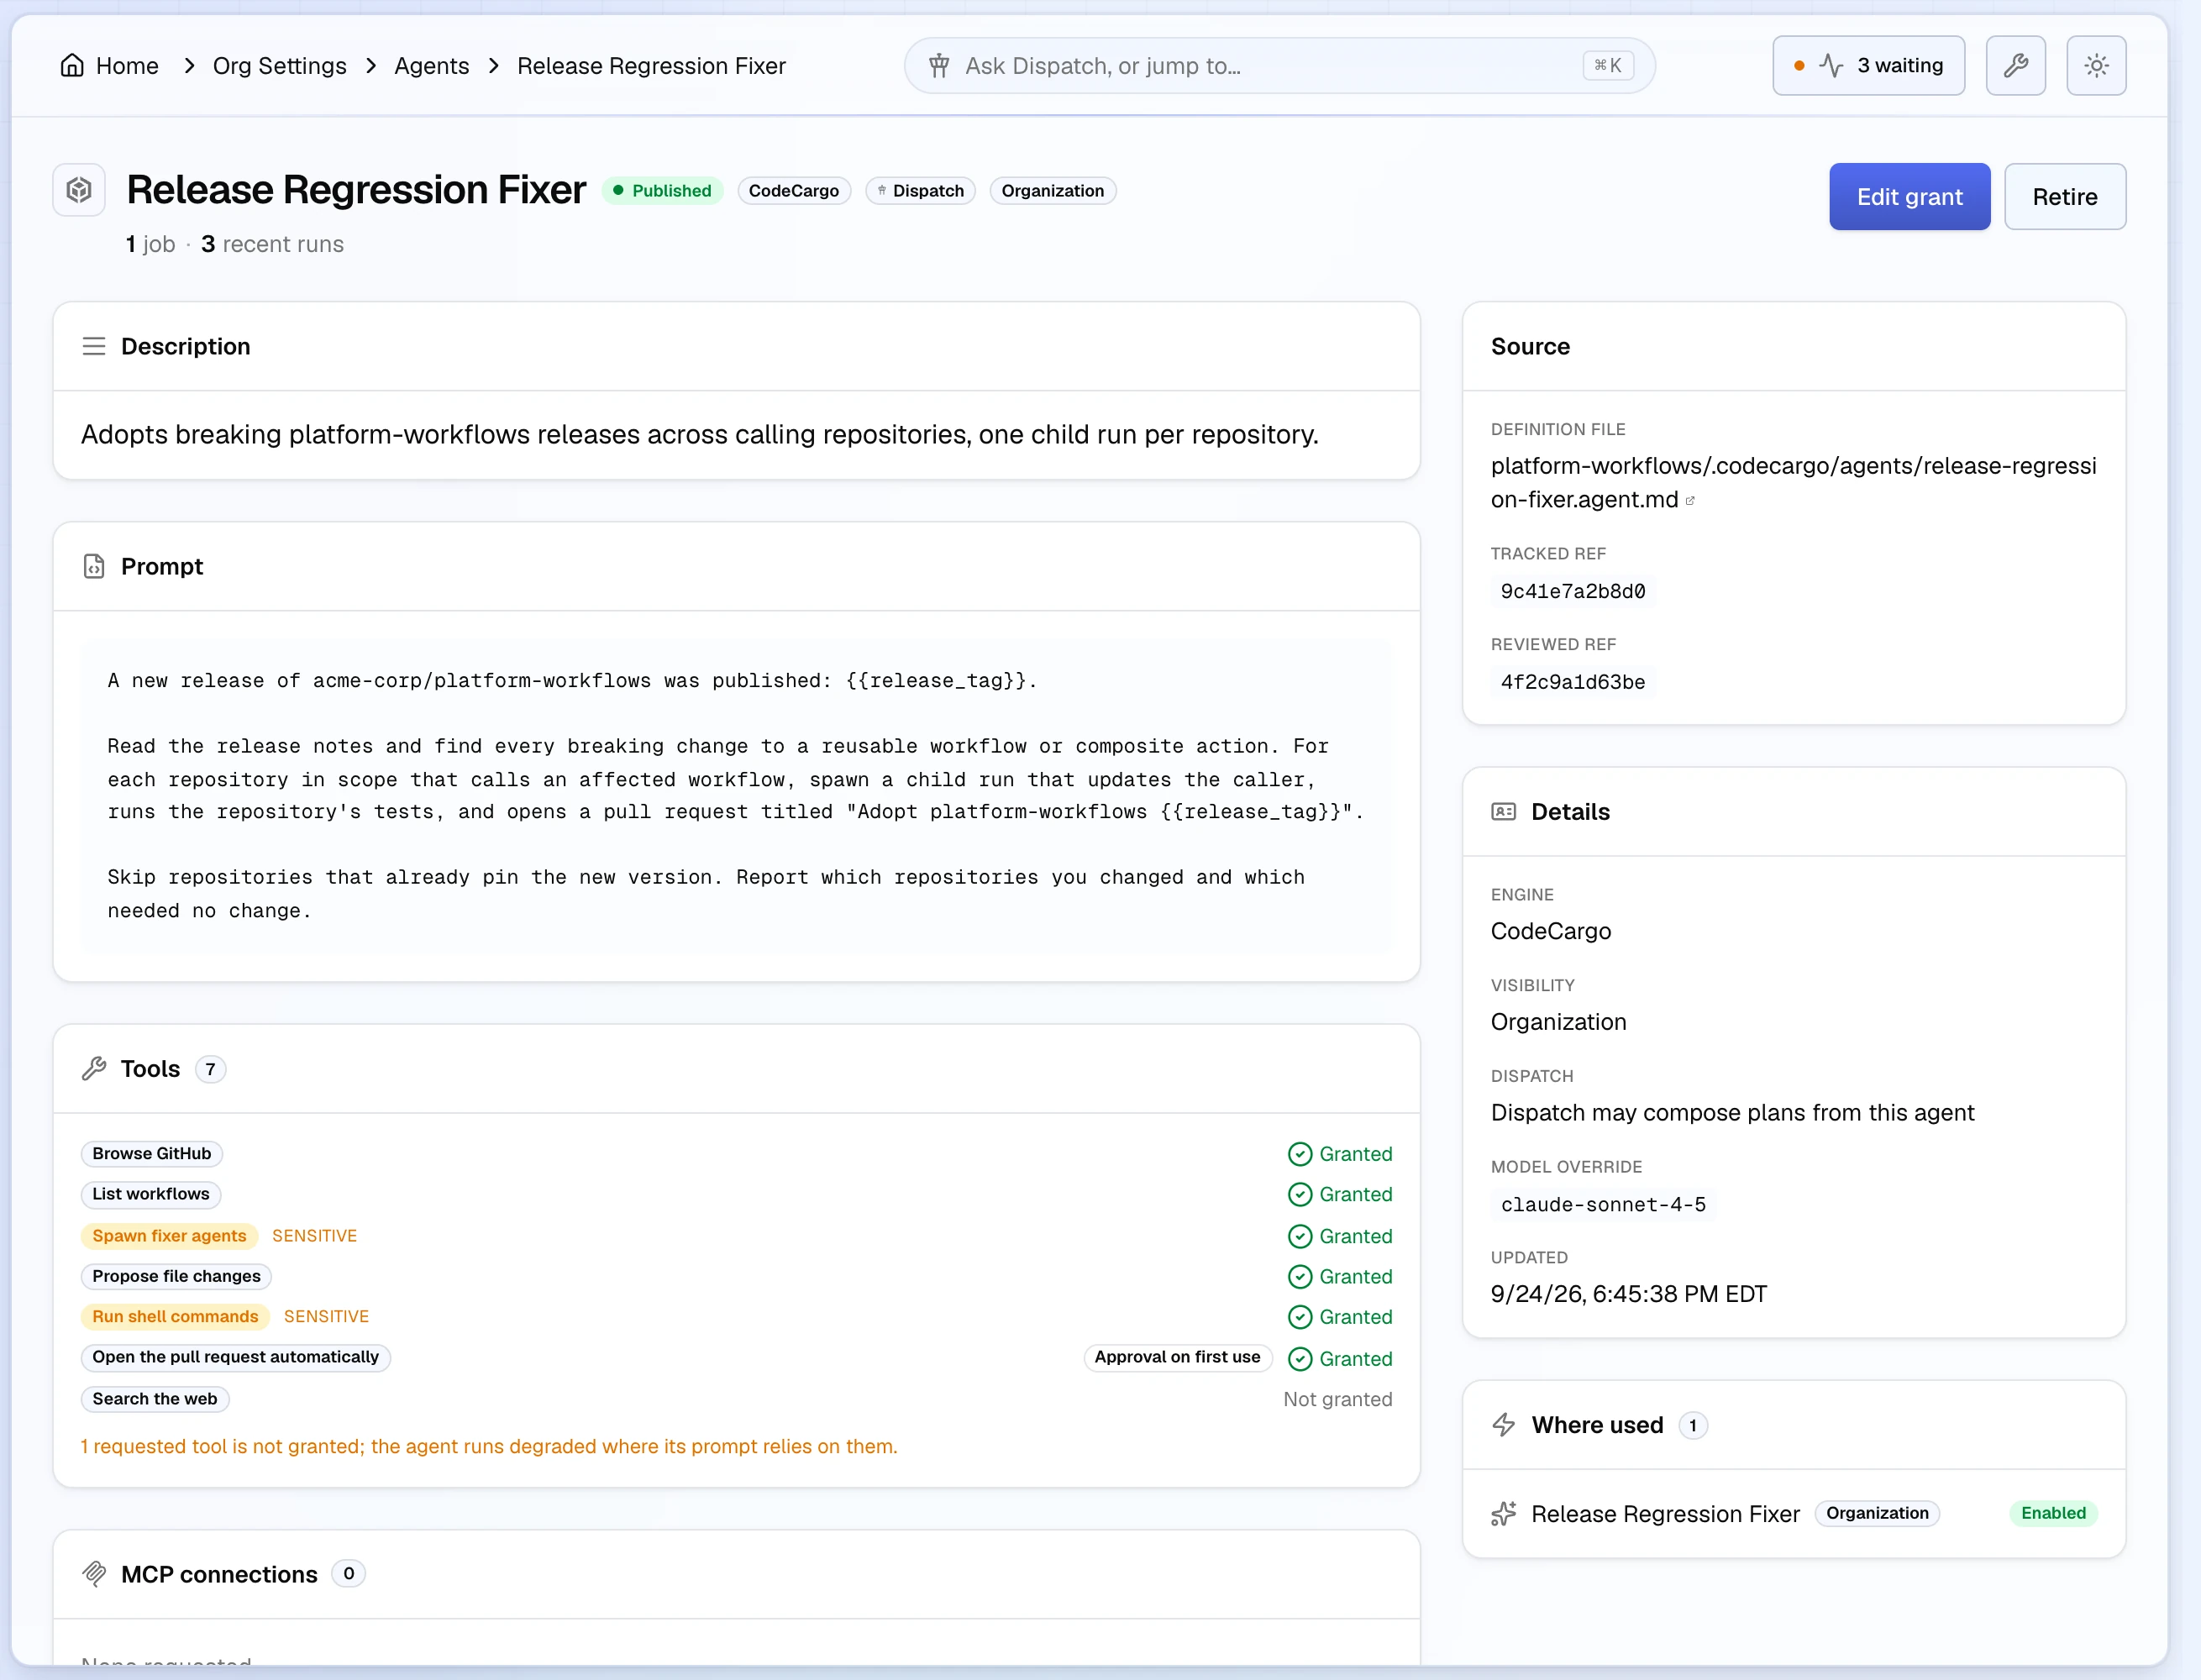
Task: Click the Enabled badge in Where used
Action: pos(2053,1513)
